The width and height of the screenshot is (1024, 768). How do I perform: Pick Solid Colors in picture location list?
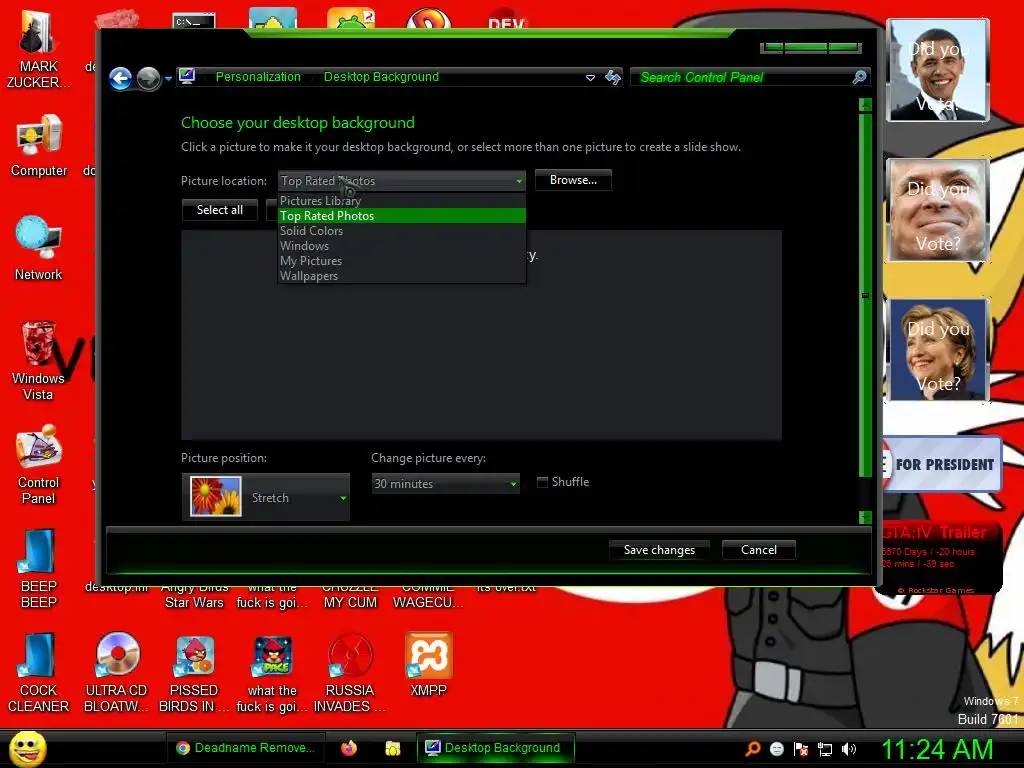pyautogui.click(x=402, y=231)
